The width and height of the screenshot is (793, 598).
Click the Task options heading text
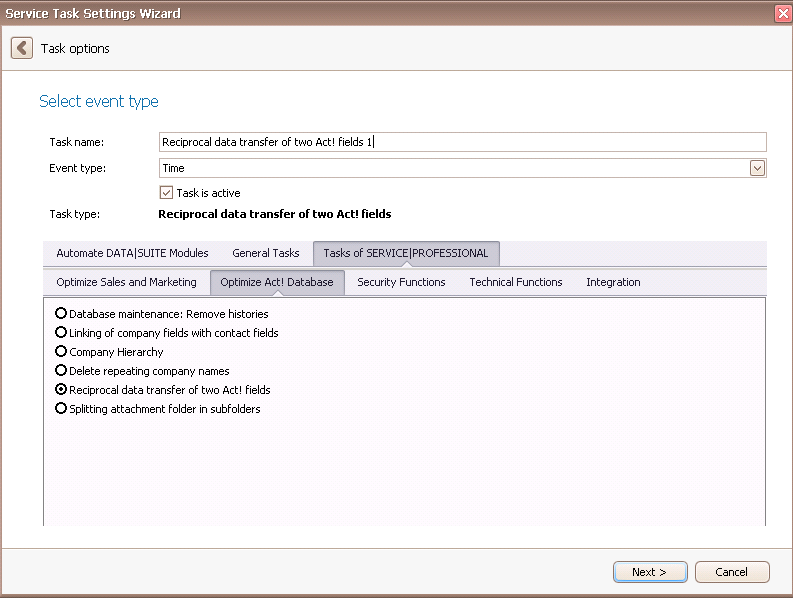(75, 49)
